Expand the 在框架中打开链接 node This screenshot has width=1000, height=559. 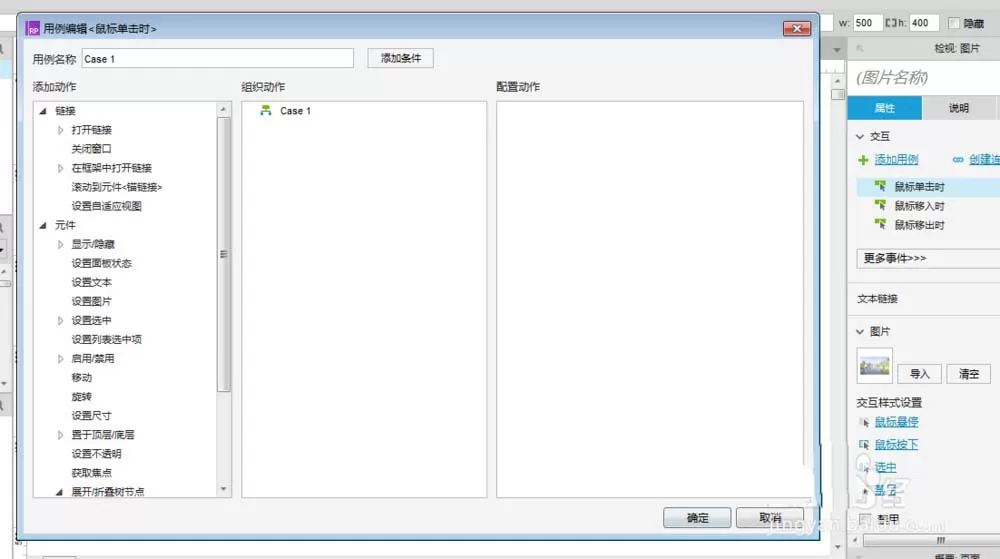(61, 168)
